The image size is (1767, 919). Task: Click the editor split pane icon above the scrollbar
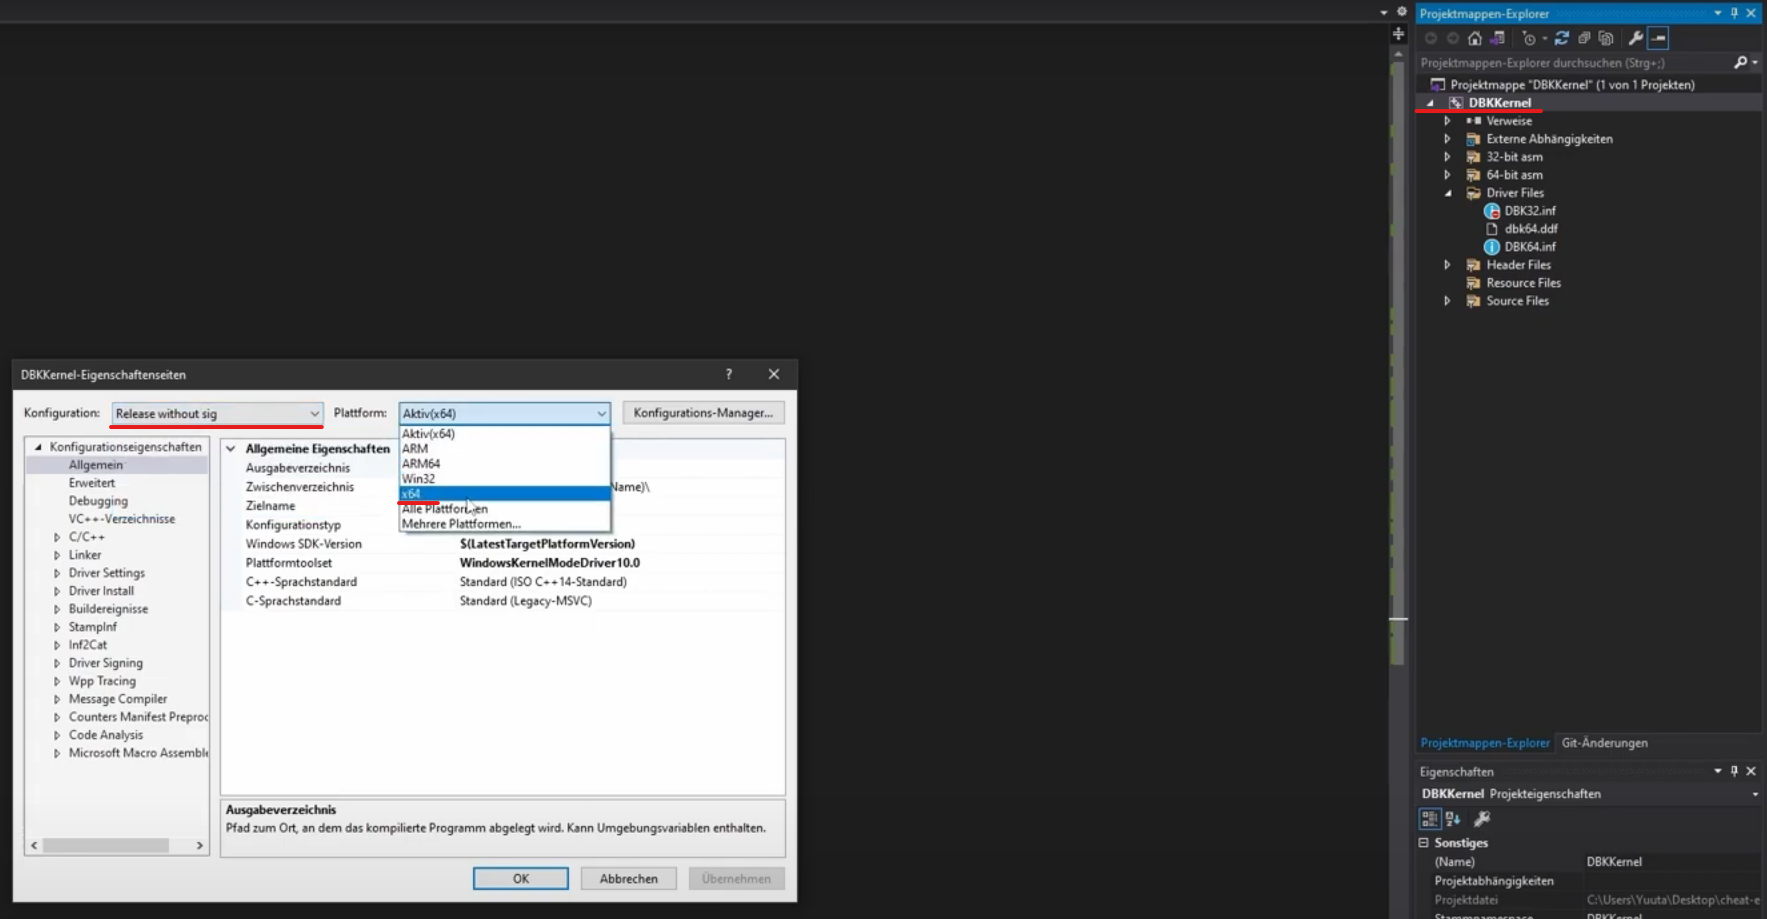(1398, 34)
